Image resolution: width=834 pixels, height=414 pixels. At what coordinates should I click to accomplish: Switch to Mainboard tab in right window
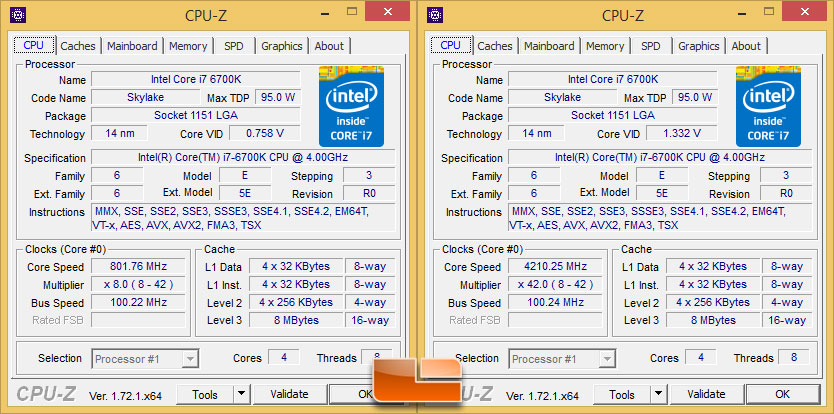point(549,46)
